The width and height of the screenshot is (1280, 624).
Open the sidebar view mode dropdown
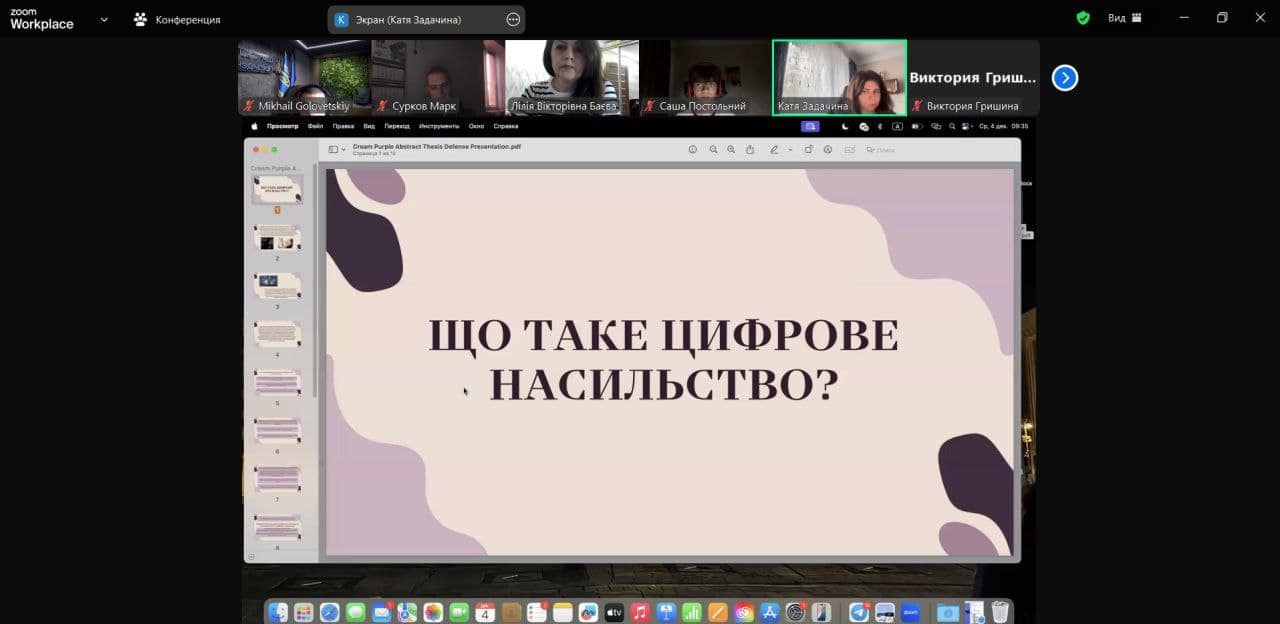(337, 150)
